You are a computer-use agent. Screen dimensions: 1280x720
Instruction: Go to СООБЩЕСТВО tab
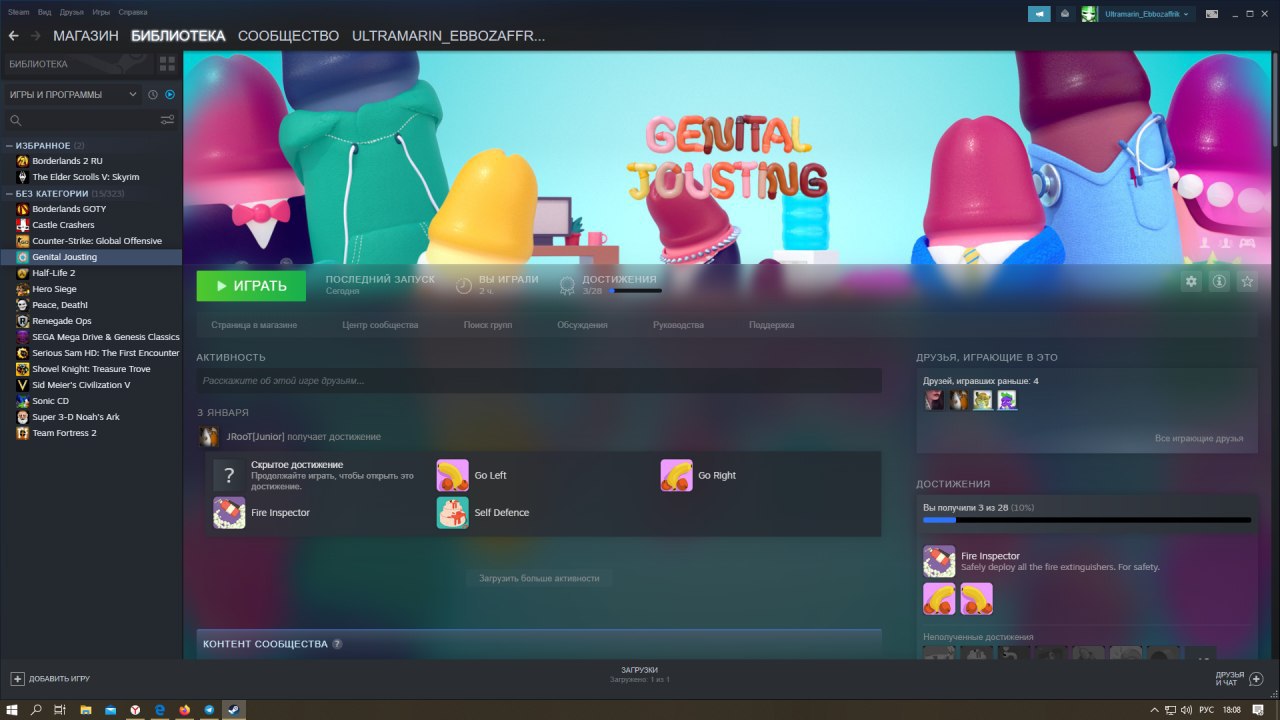coord(289,36)
